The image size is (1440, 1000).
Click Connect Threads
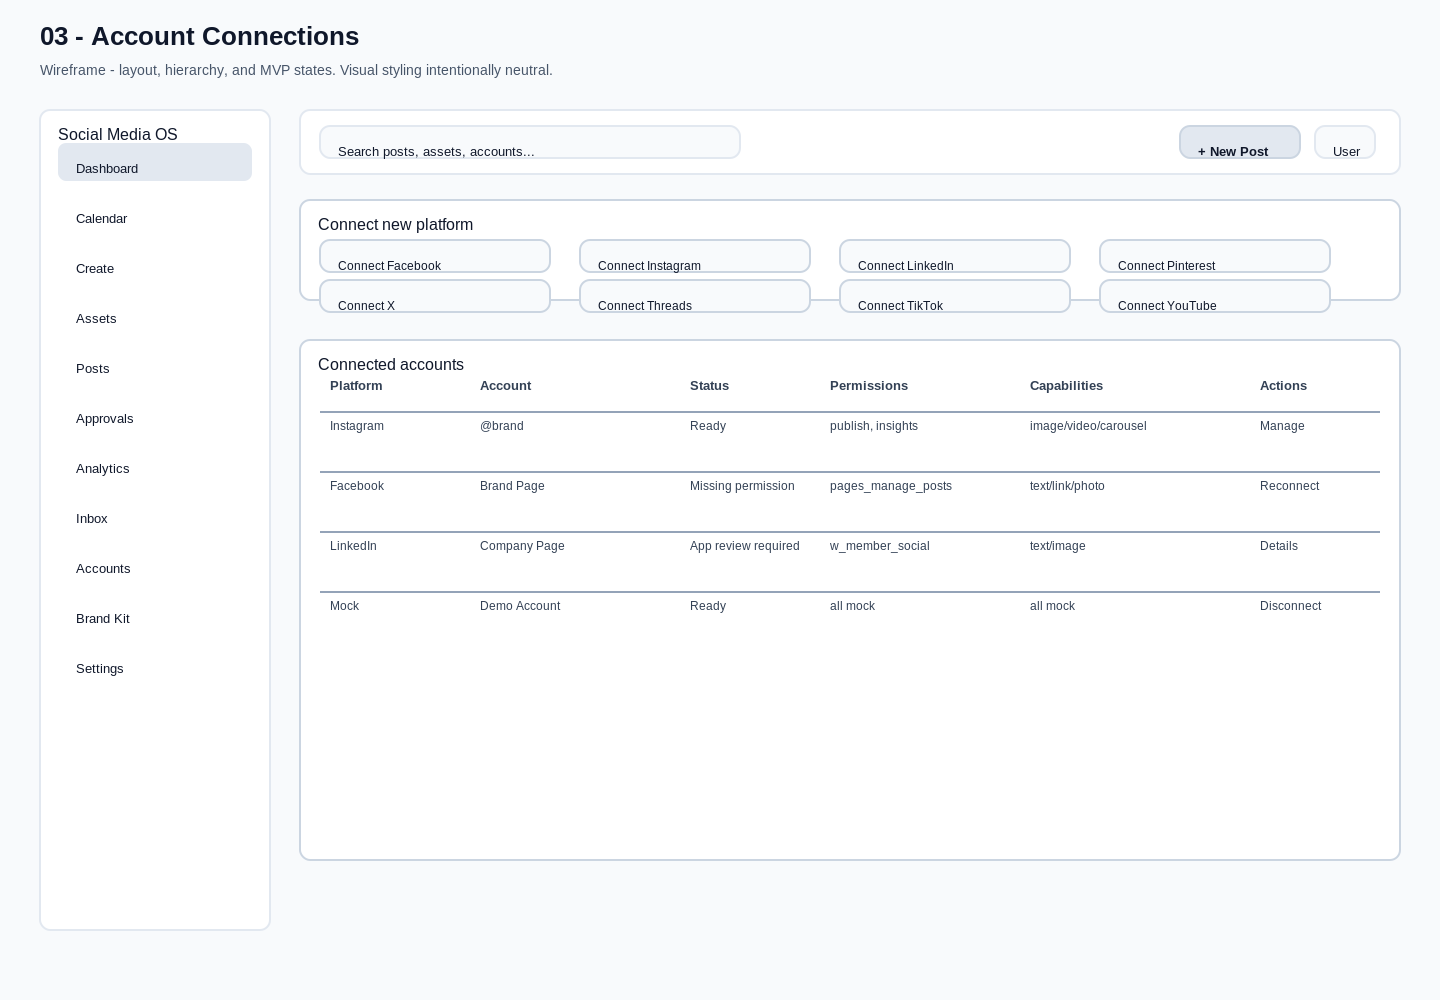click(x=695, y=296)
